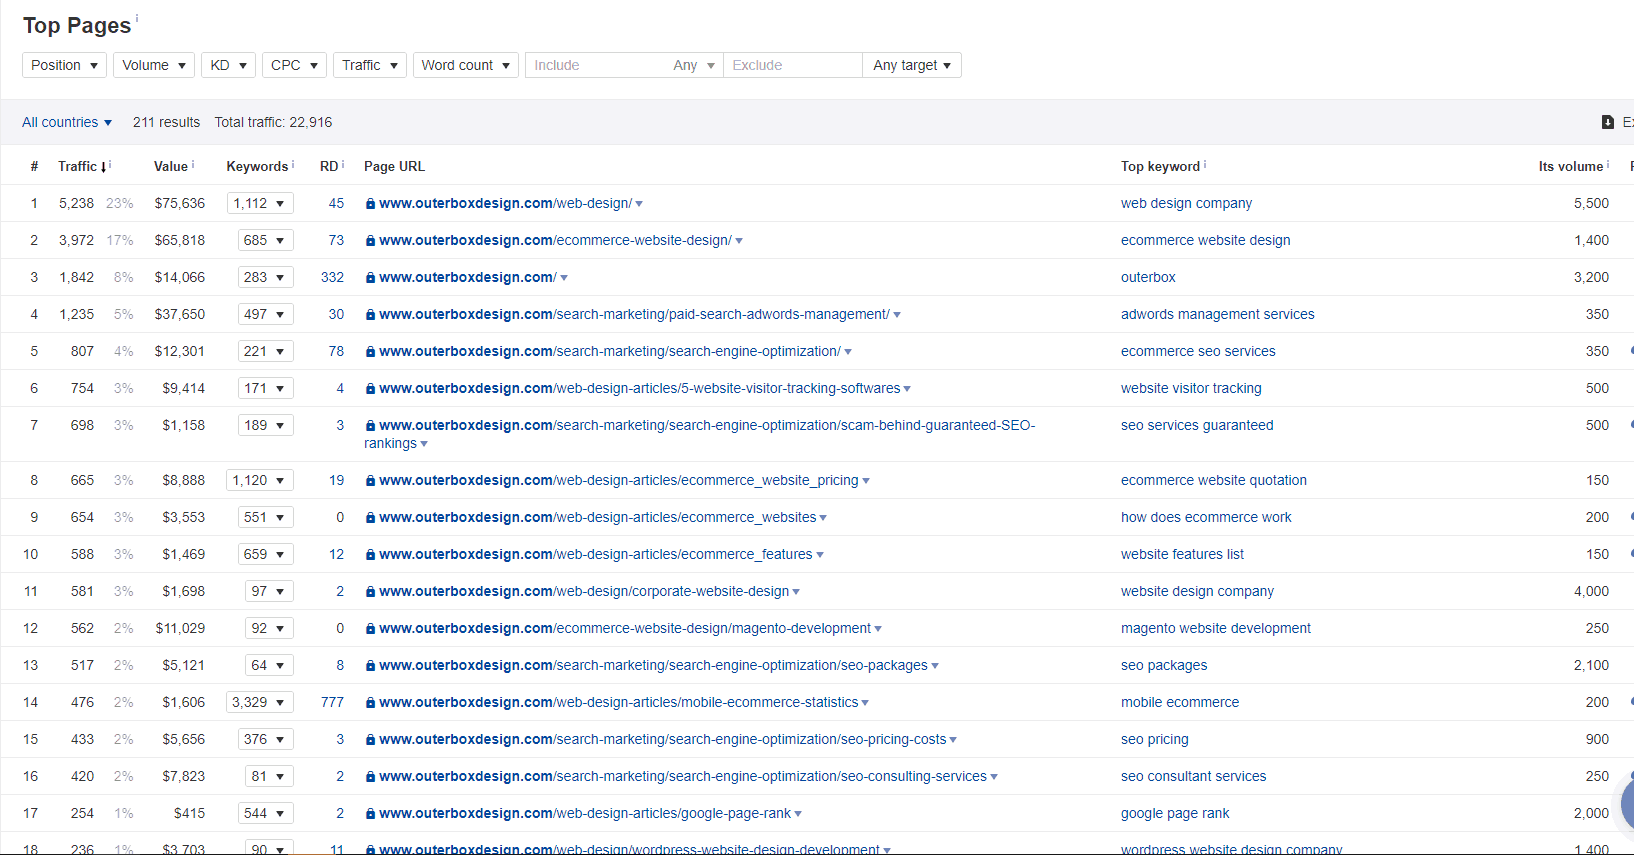Click the 'mobile ecommerce' keyword link
The width and height of the screenshot is (1634, 855).
click(1180, 702)
